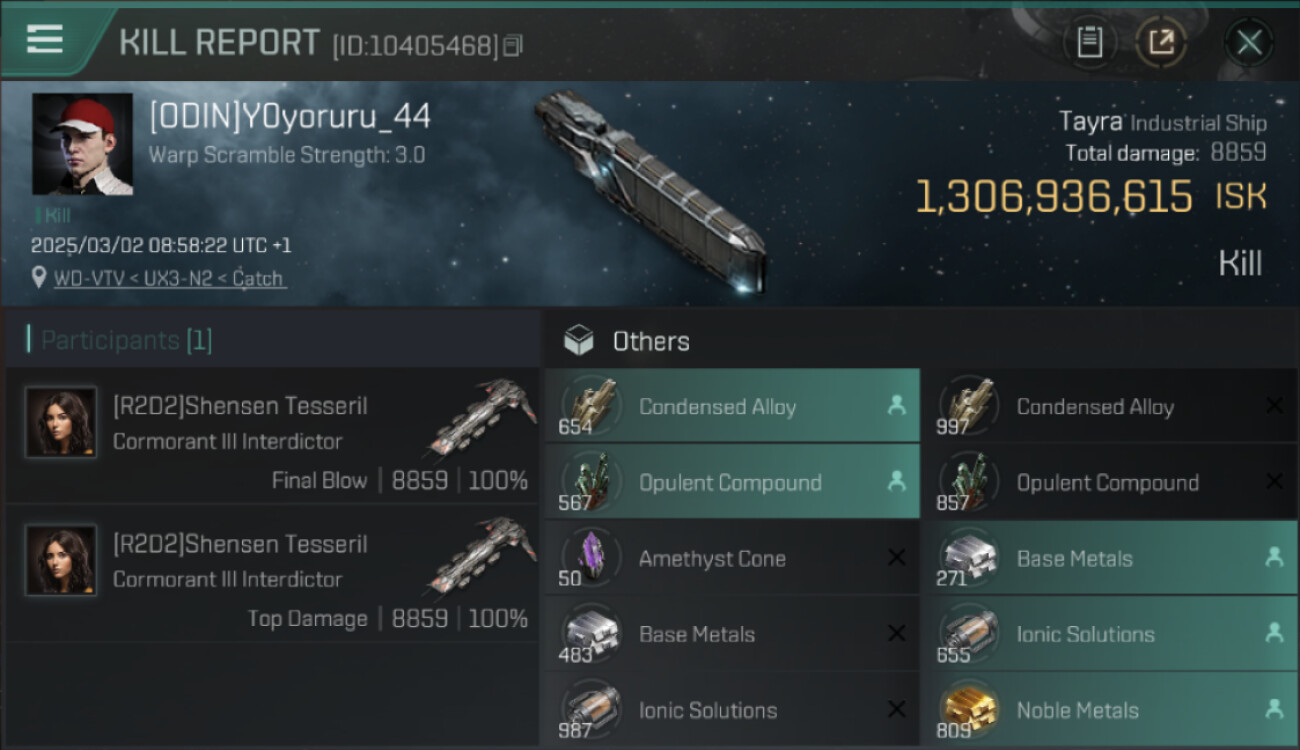Open Y0yoruru_44's pilot portrait
The height and width of the screenshot is (750, 1300).
click(x=82, y=144)
